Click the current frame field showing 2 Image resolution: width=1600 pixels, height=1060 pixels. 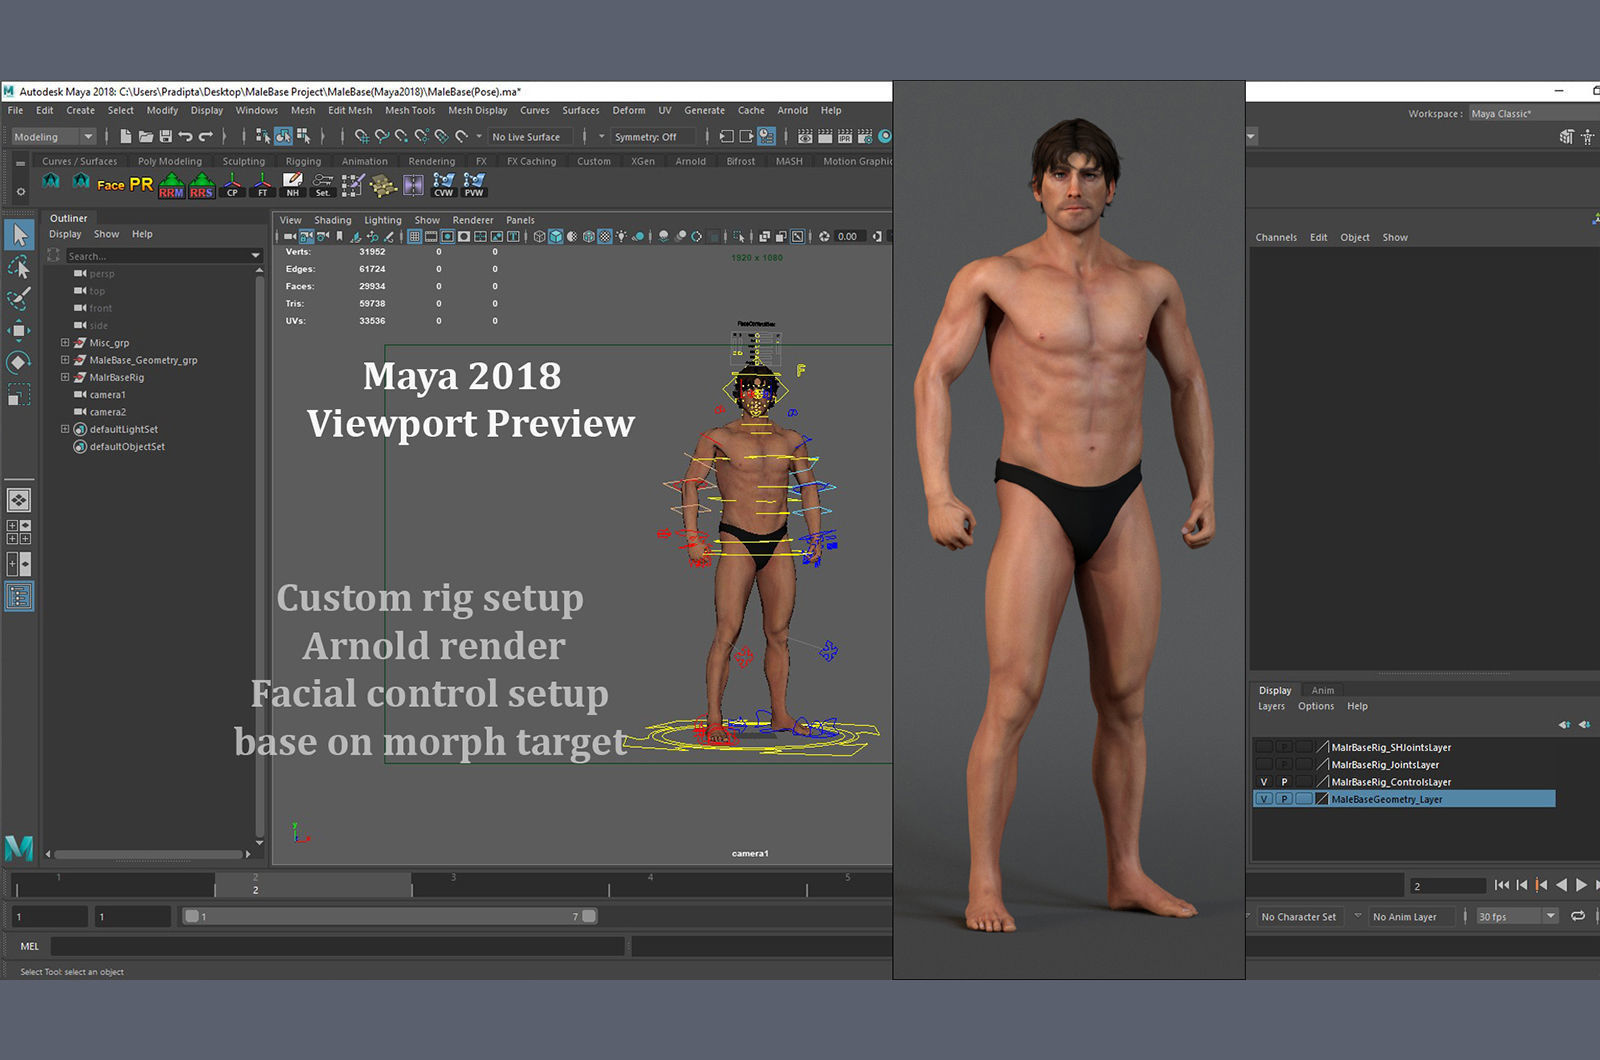pos(1447,886)
